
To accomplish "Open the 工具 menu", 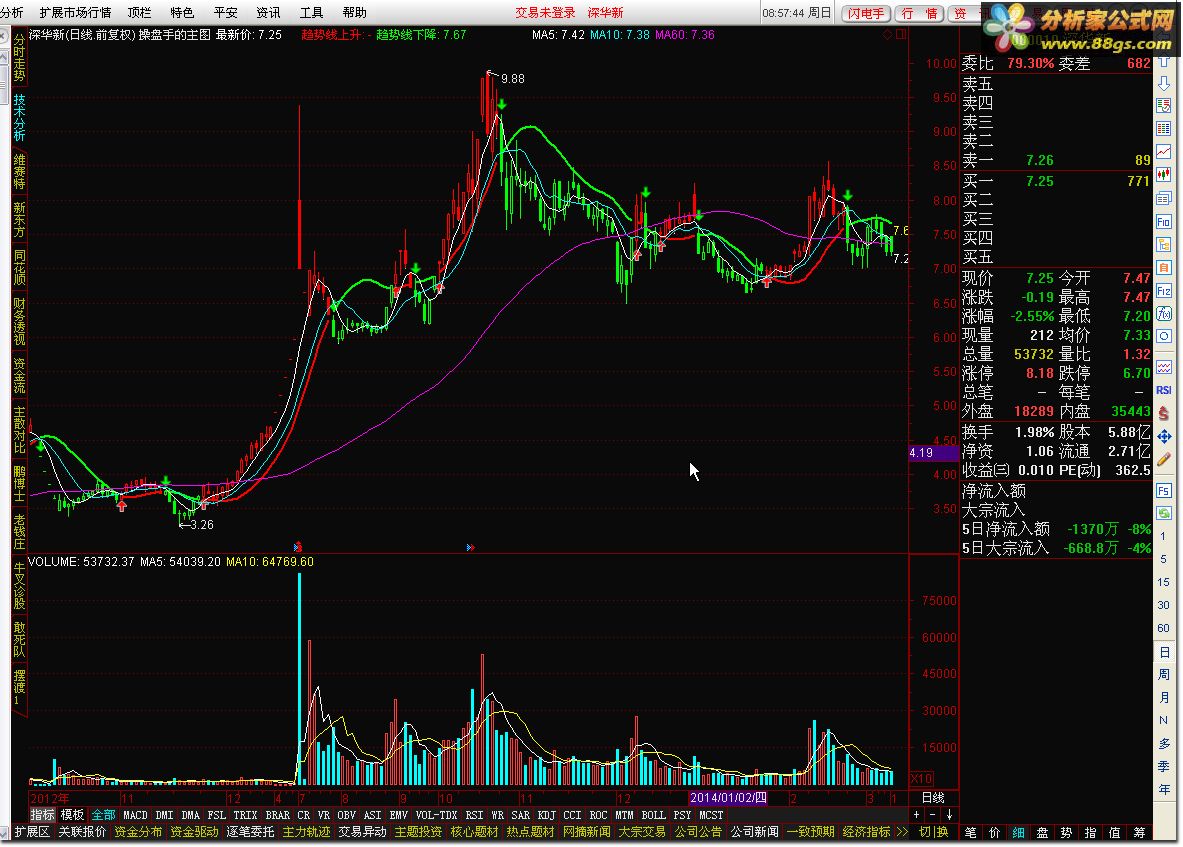I will 312,13.
